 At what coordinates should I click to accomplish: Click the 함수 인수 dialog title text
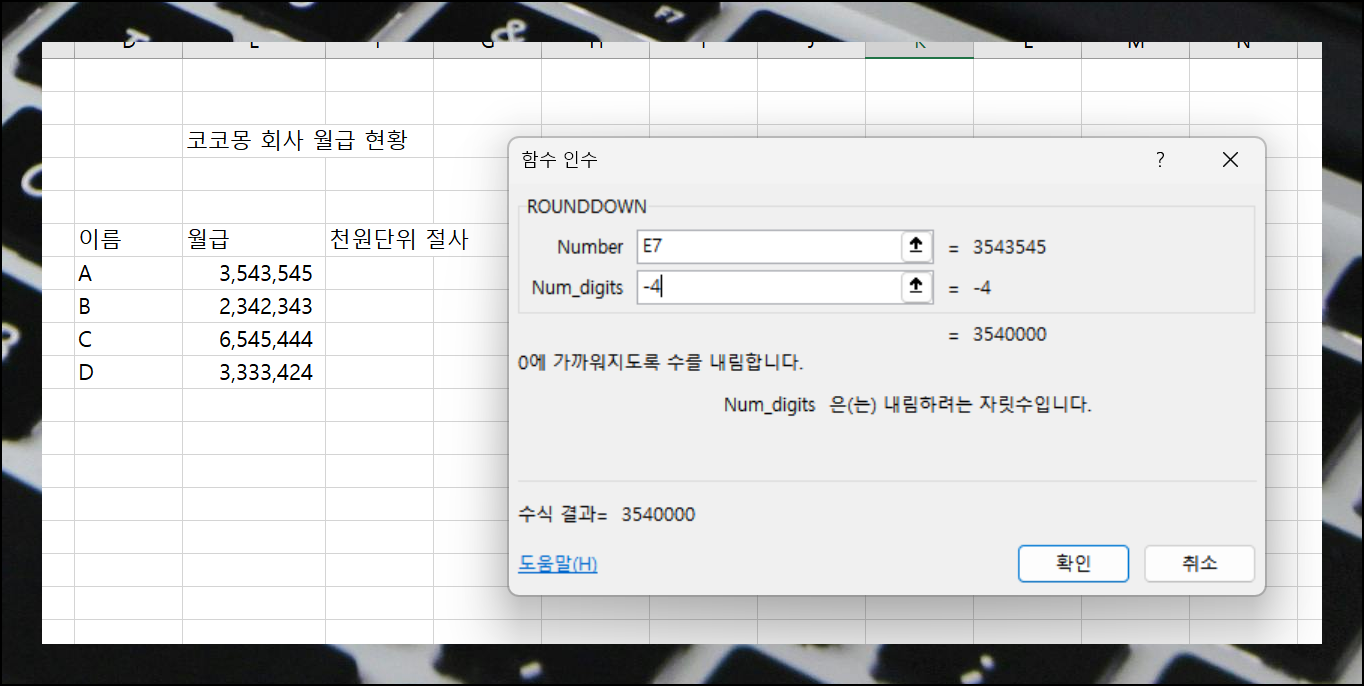[x=560, y=160]
